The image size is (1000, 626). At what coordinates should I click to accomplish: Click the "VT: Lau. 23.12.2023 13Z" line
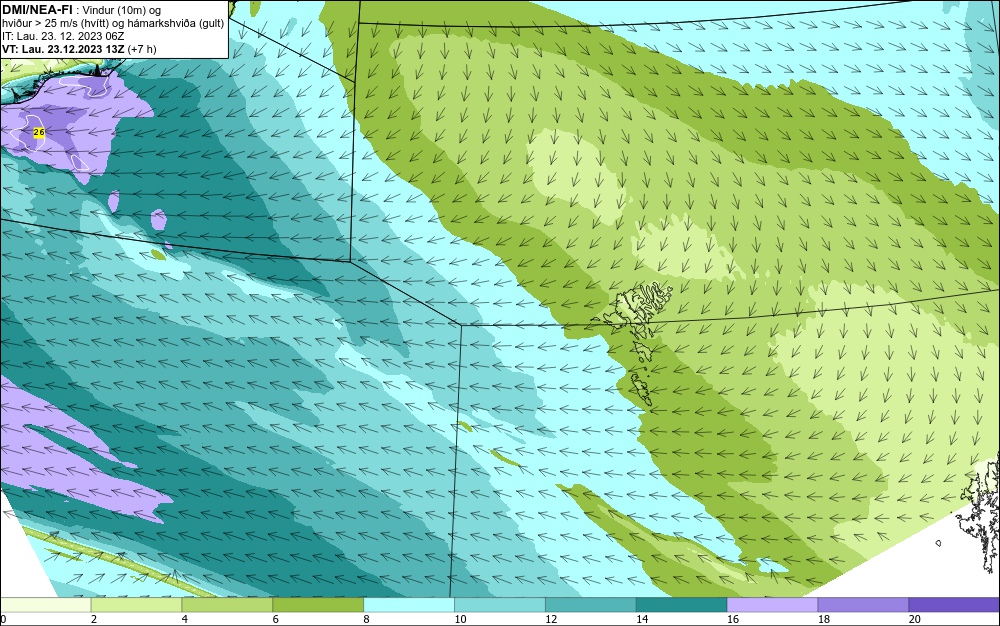click(x=63, y=49)
